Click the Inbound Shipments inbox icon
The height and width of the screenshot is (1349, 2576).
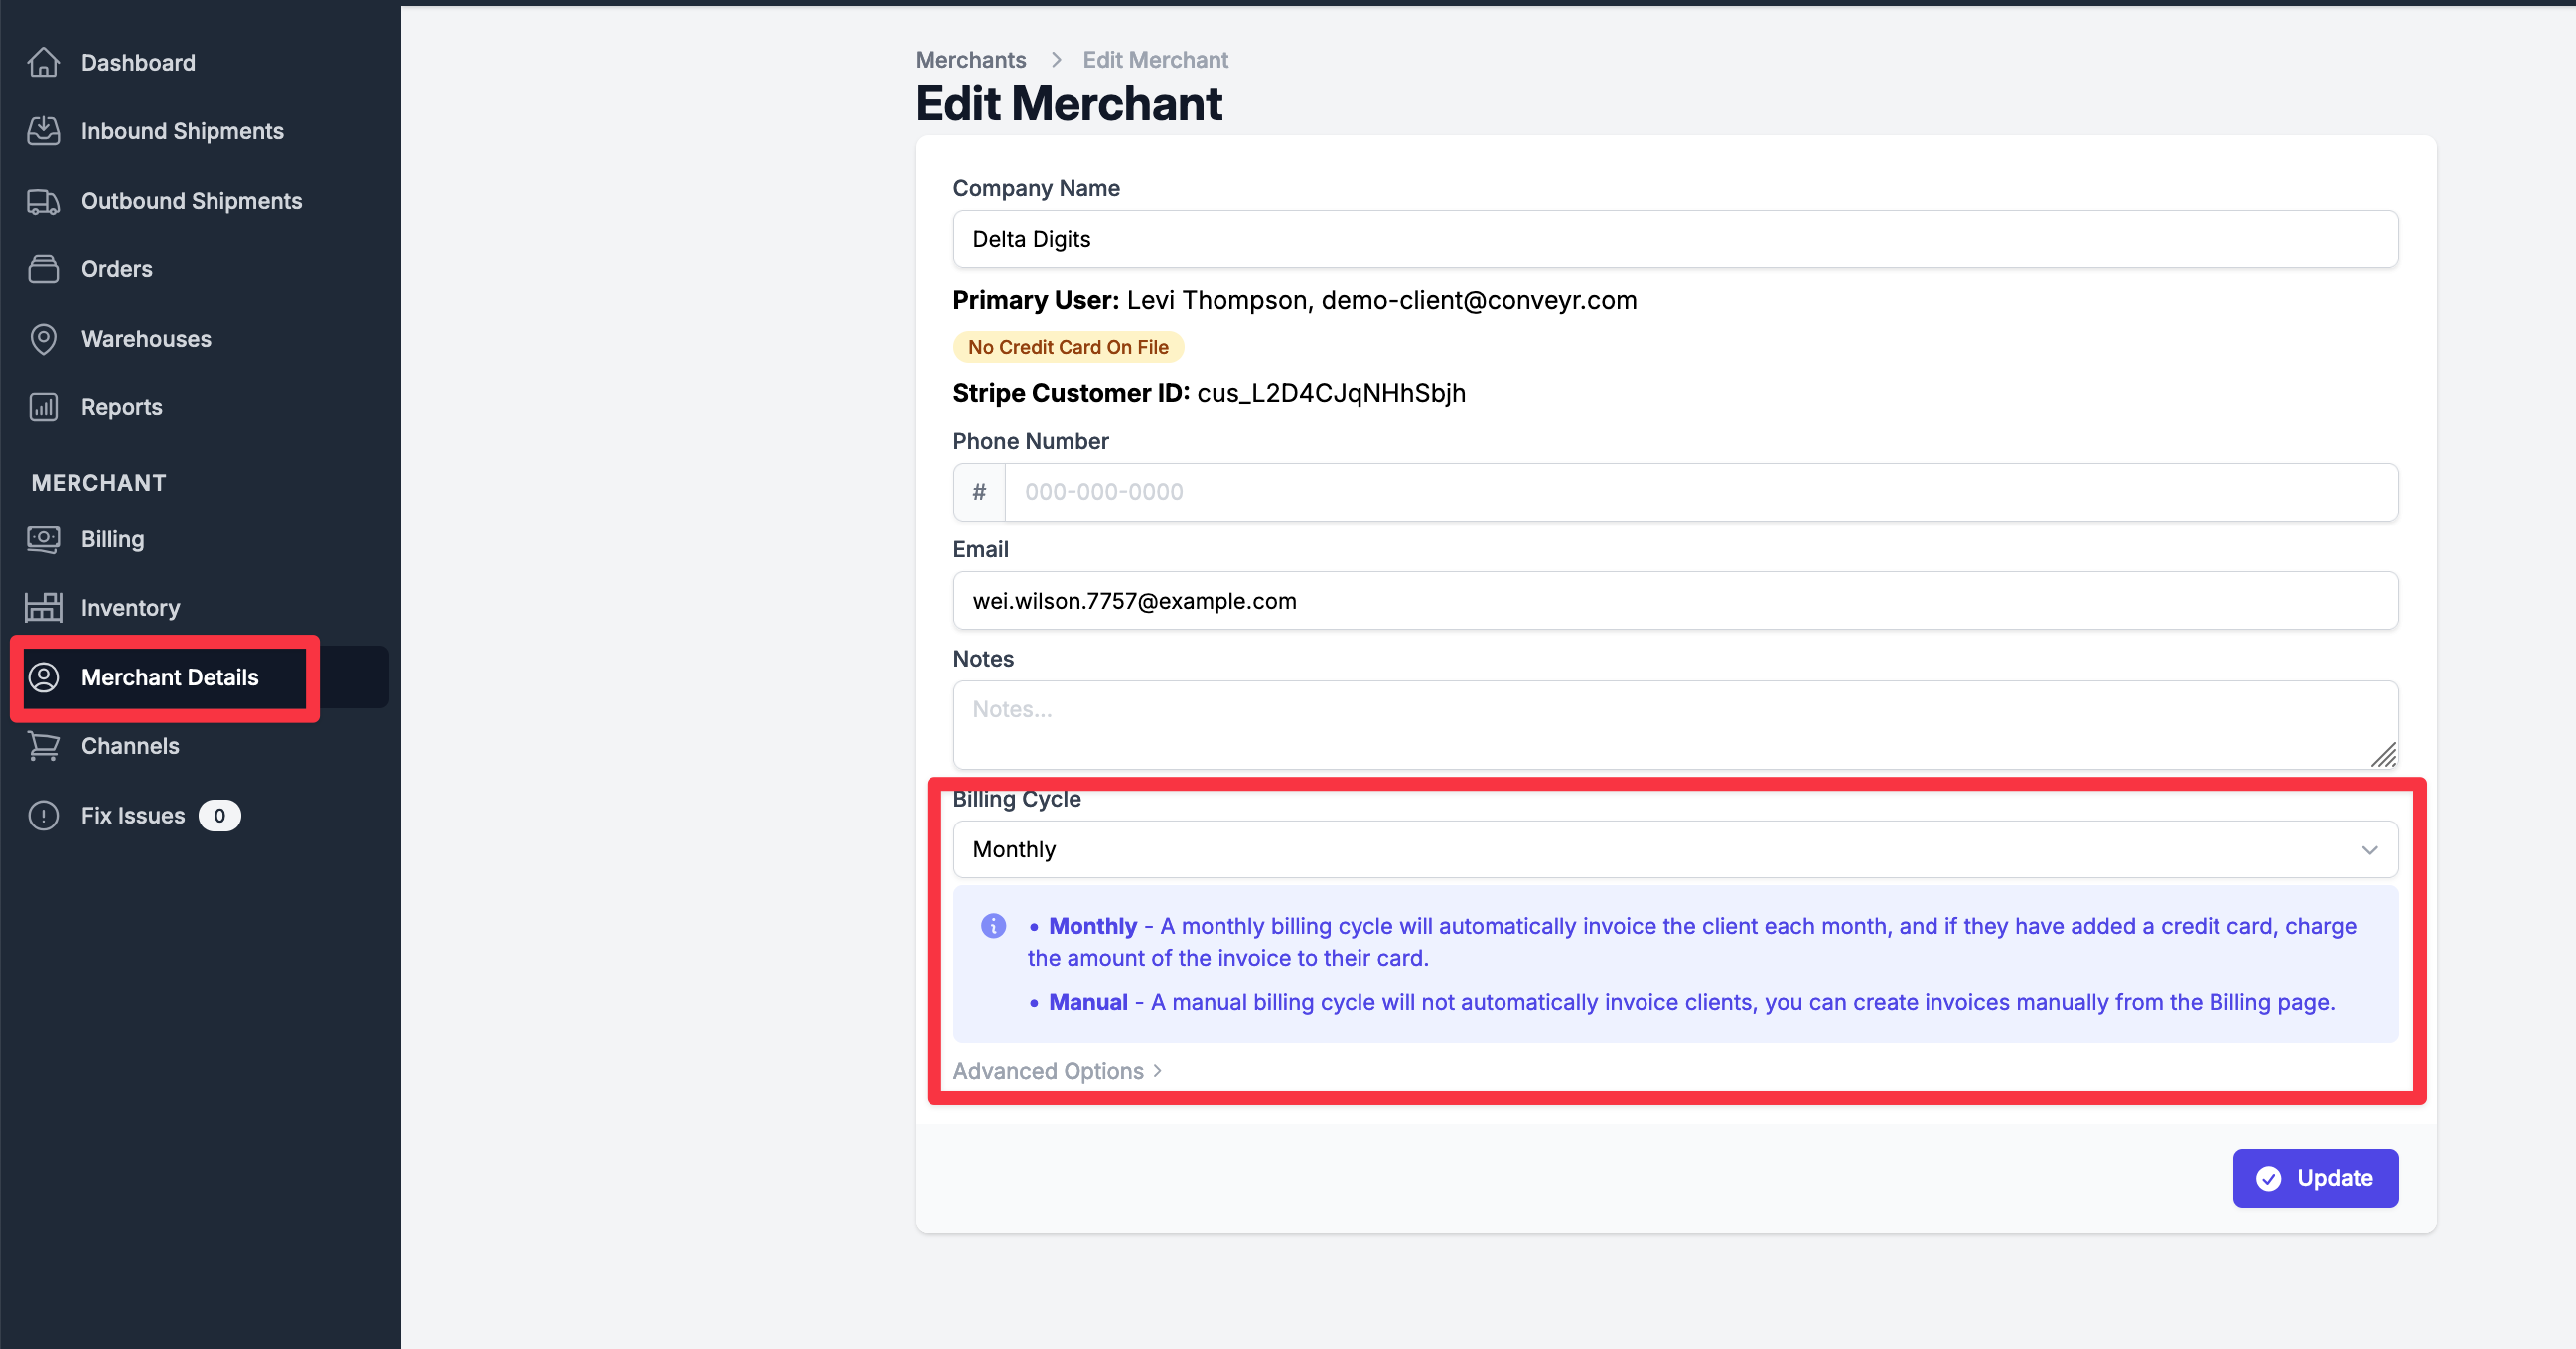(43, 131)
